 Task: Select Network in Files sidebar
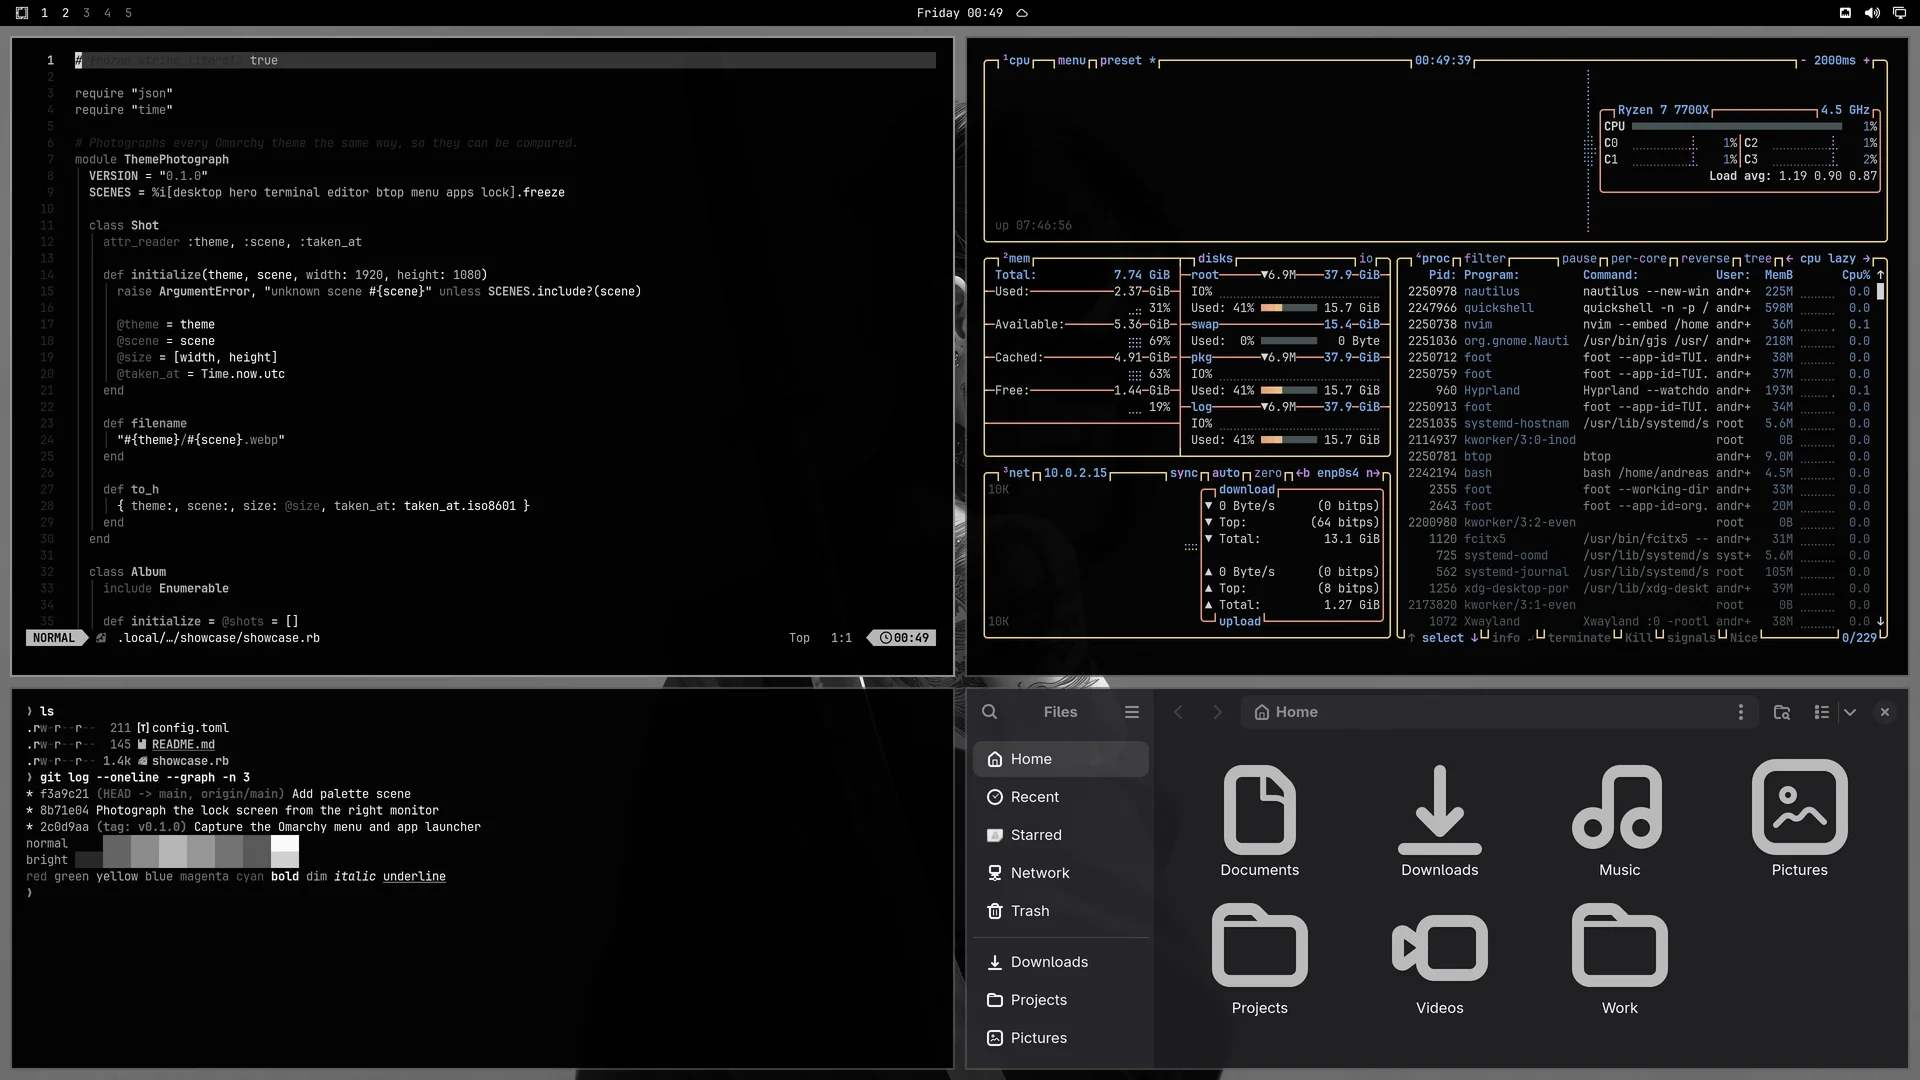[x=1061, y=873]
